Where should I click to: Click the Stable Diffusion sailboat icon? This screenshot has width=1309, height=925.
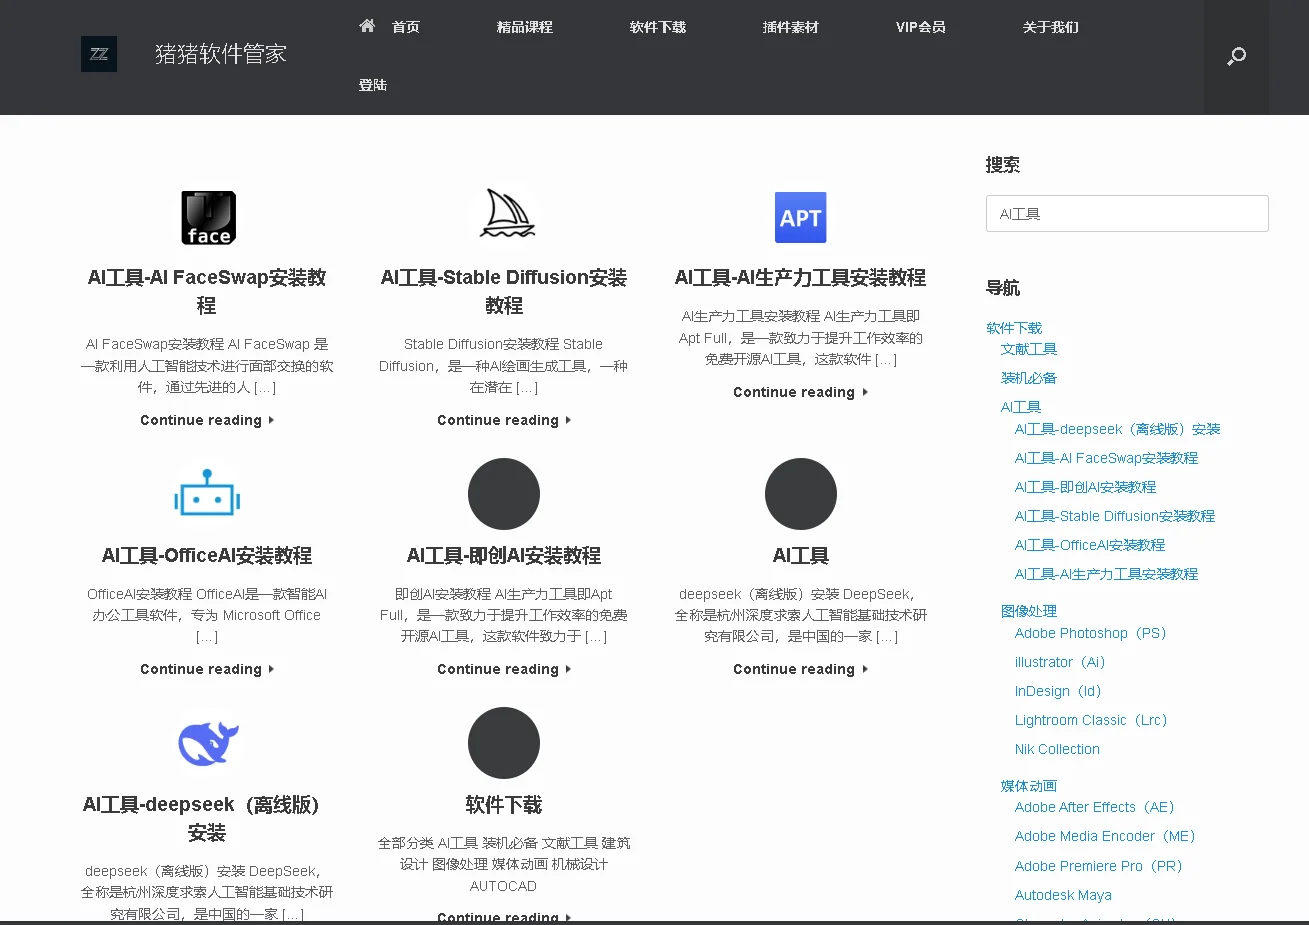click(x=504, y=215)
